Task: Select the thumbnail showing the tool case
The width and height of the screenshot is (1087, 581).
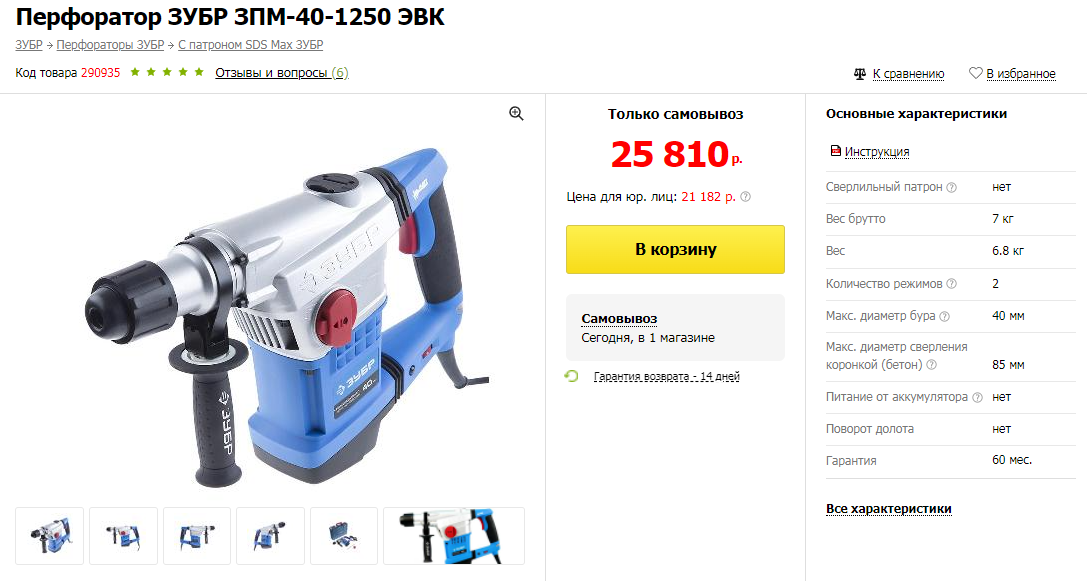Action: click(x=344, y=536)
